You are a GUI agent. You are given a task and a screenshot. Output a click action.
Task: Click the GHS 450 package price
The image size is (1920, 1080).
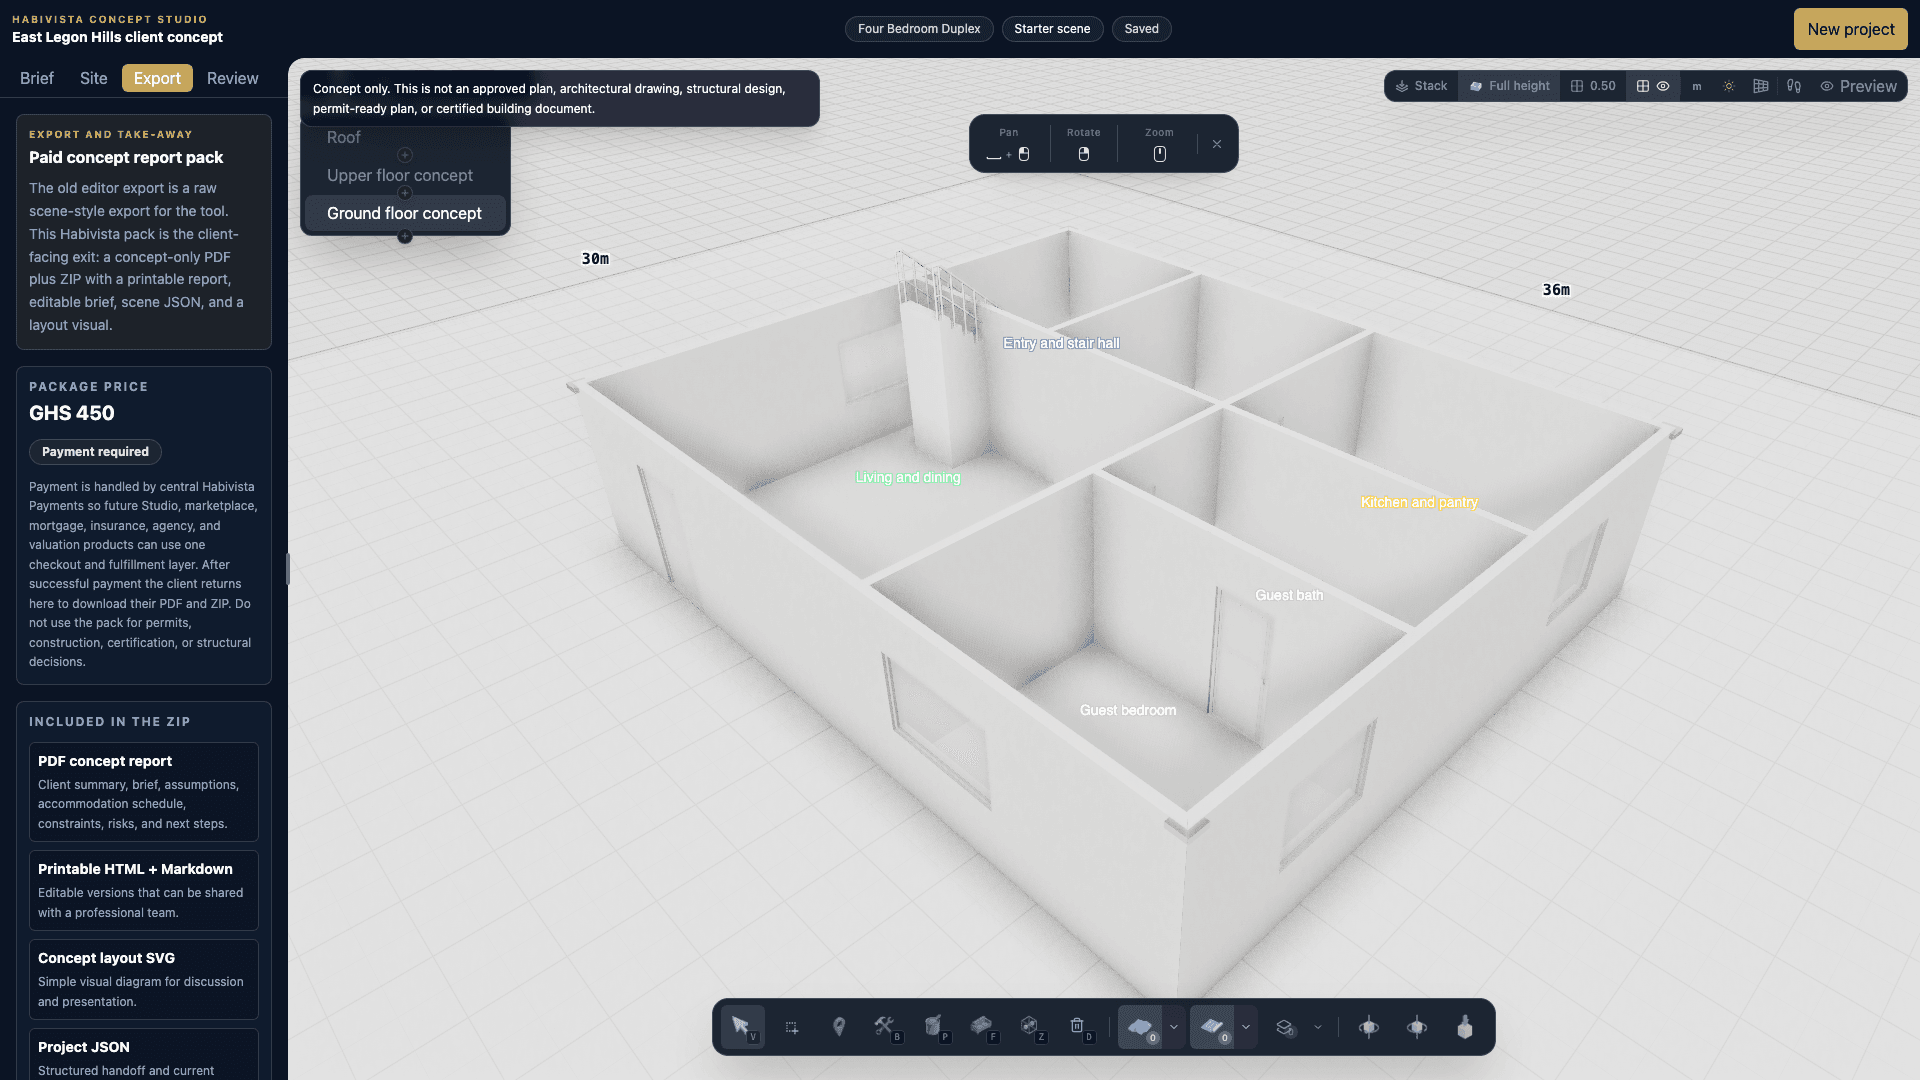(x=72, y=413)
